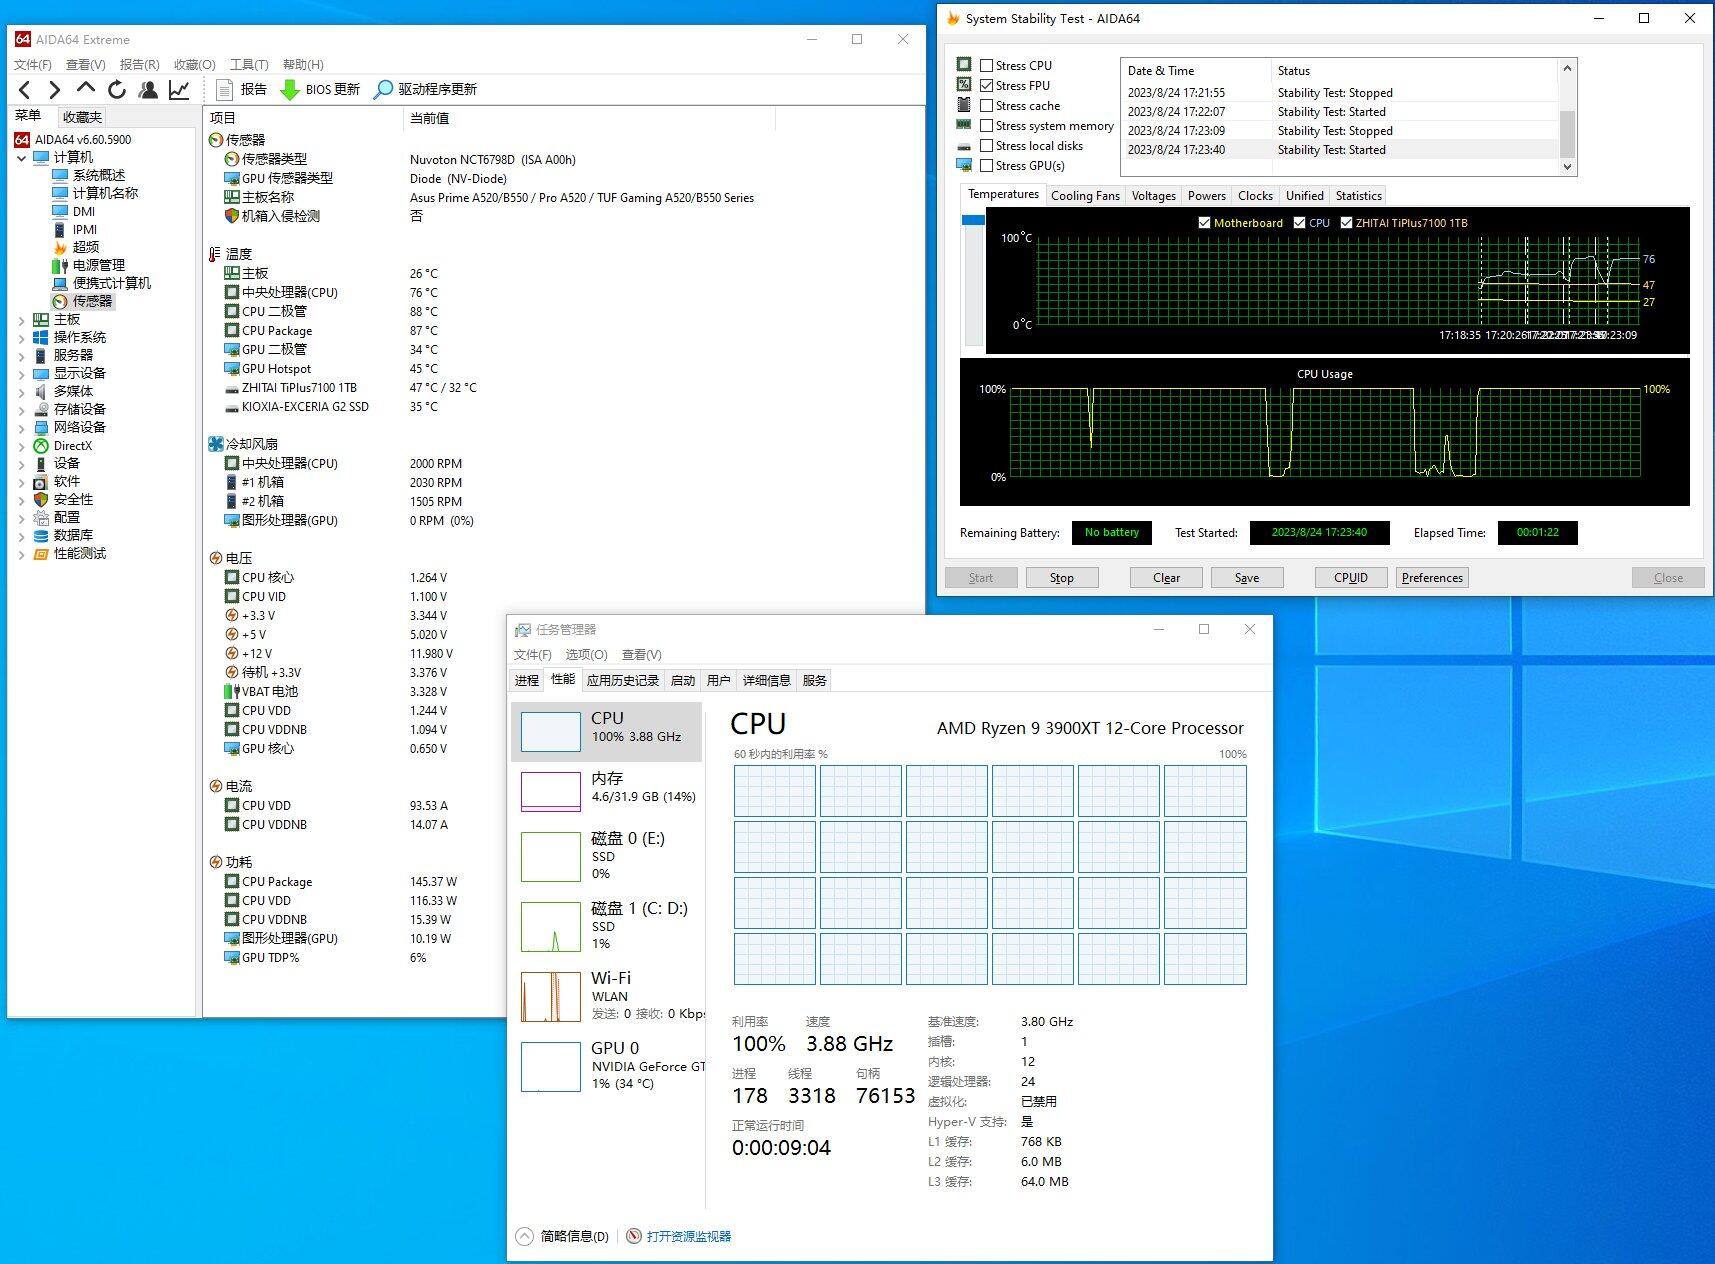Expand the 网络设备 tree node

(x=22, y=428)
